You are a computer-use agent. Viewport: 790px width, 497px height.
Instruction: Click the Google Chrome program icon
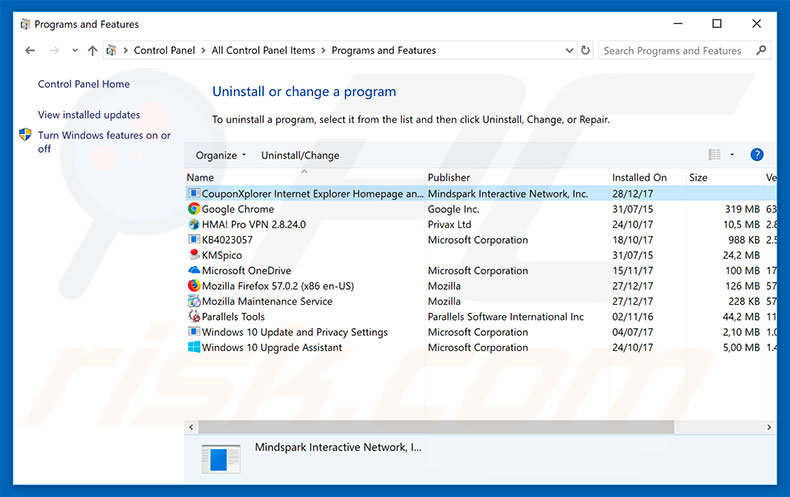tap(193, 209)
